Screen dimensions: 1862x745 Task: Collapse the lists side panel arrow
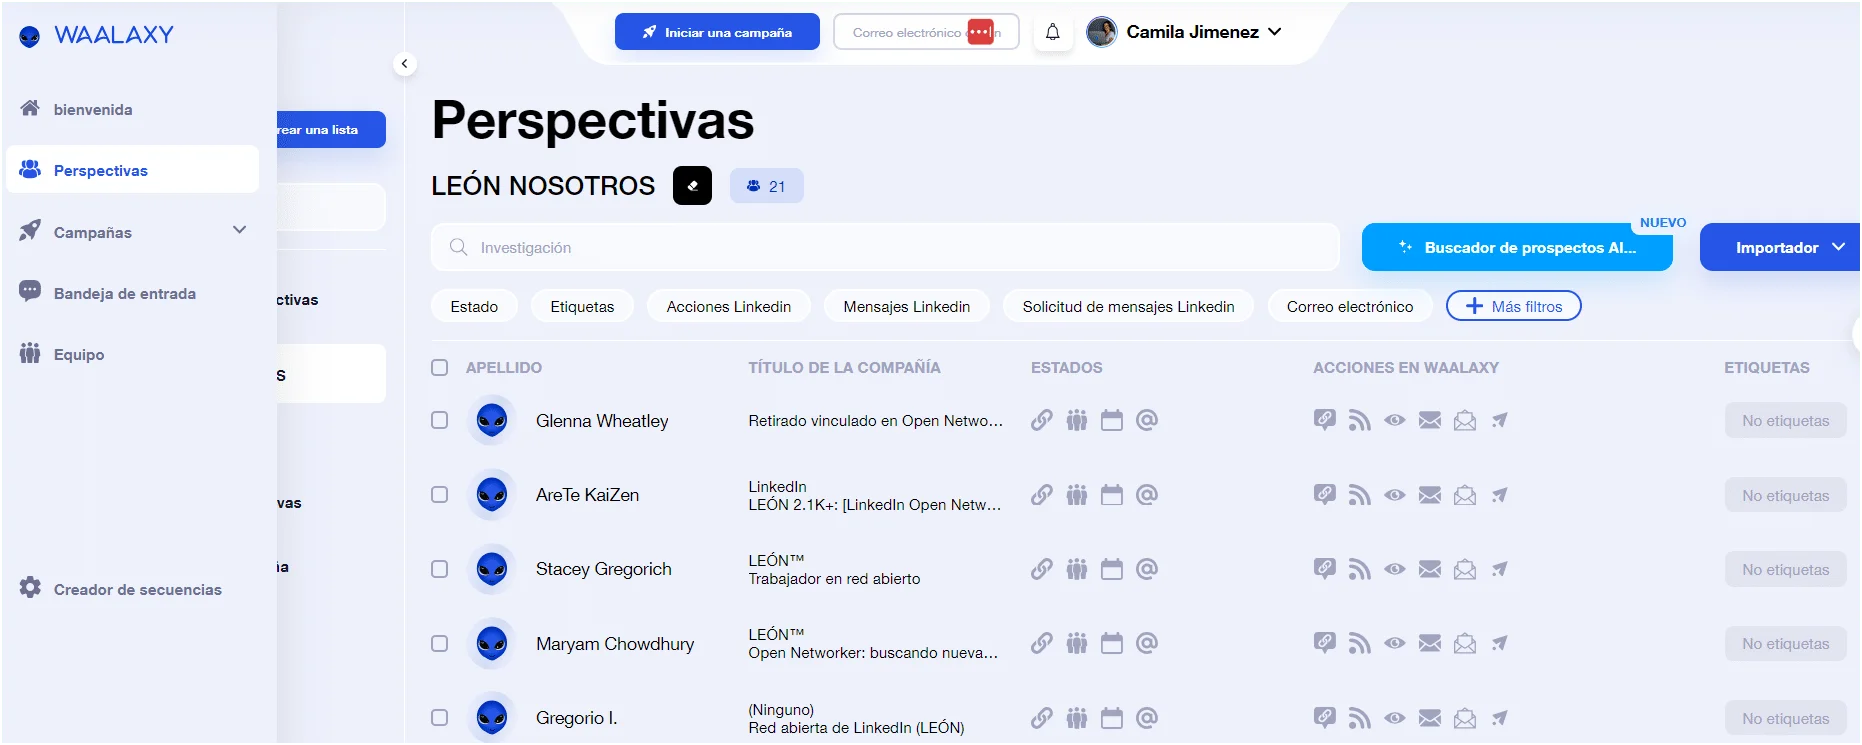tap(404, 64)
